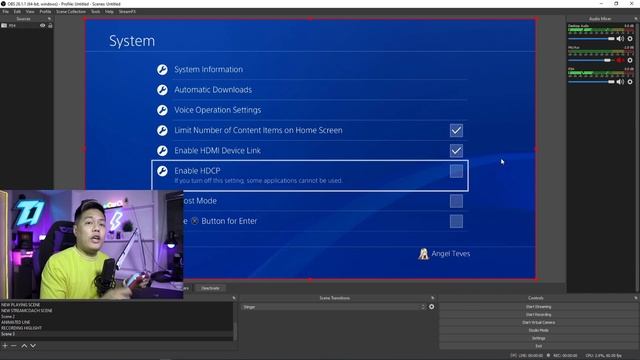Toggle Limit Number of Content Items checkbox
640x360 pixels.
pos(456,131)
